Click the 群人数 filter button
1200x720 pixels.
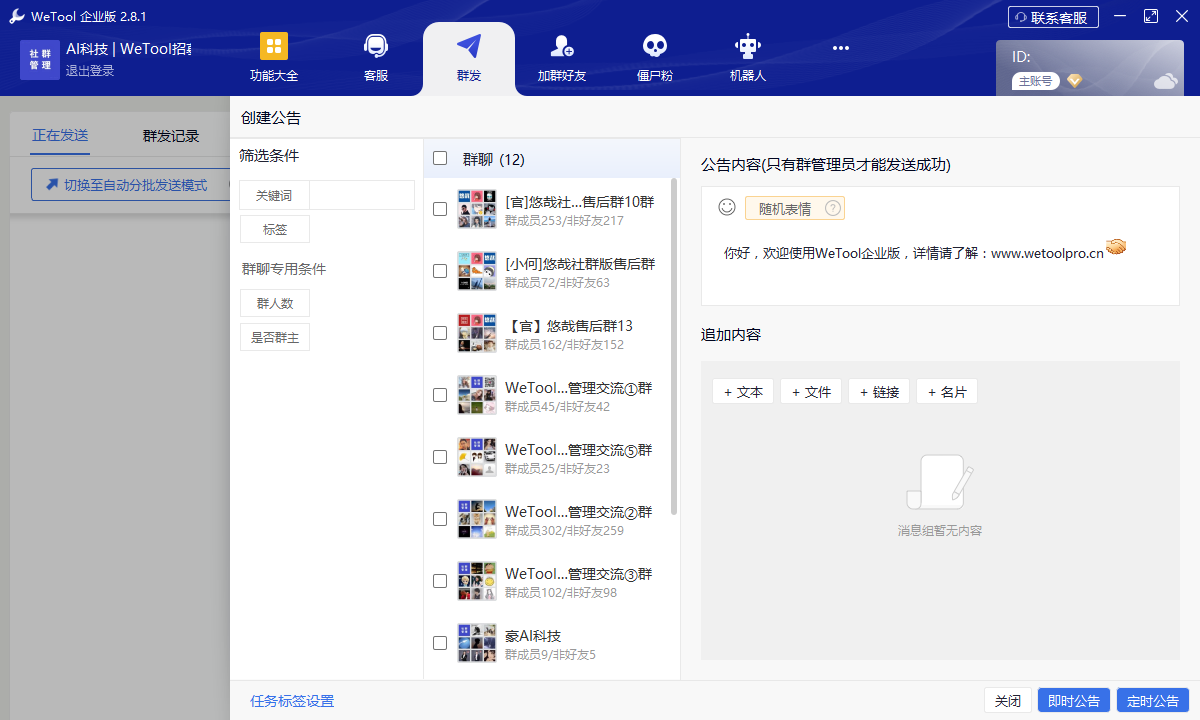(x=275, y=303)
